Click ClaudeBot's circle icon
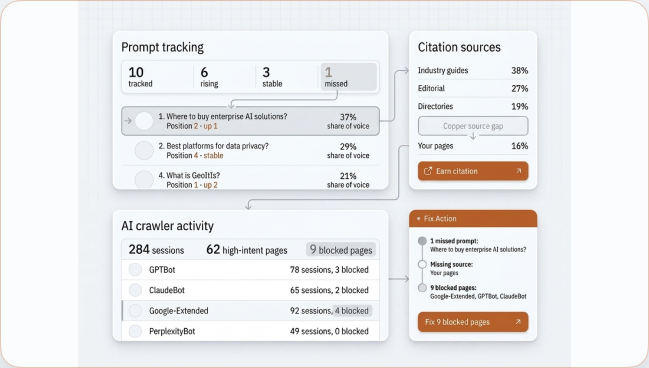Screen dimensions: 649x368 pos(135,290)
